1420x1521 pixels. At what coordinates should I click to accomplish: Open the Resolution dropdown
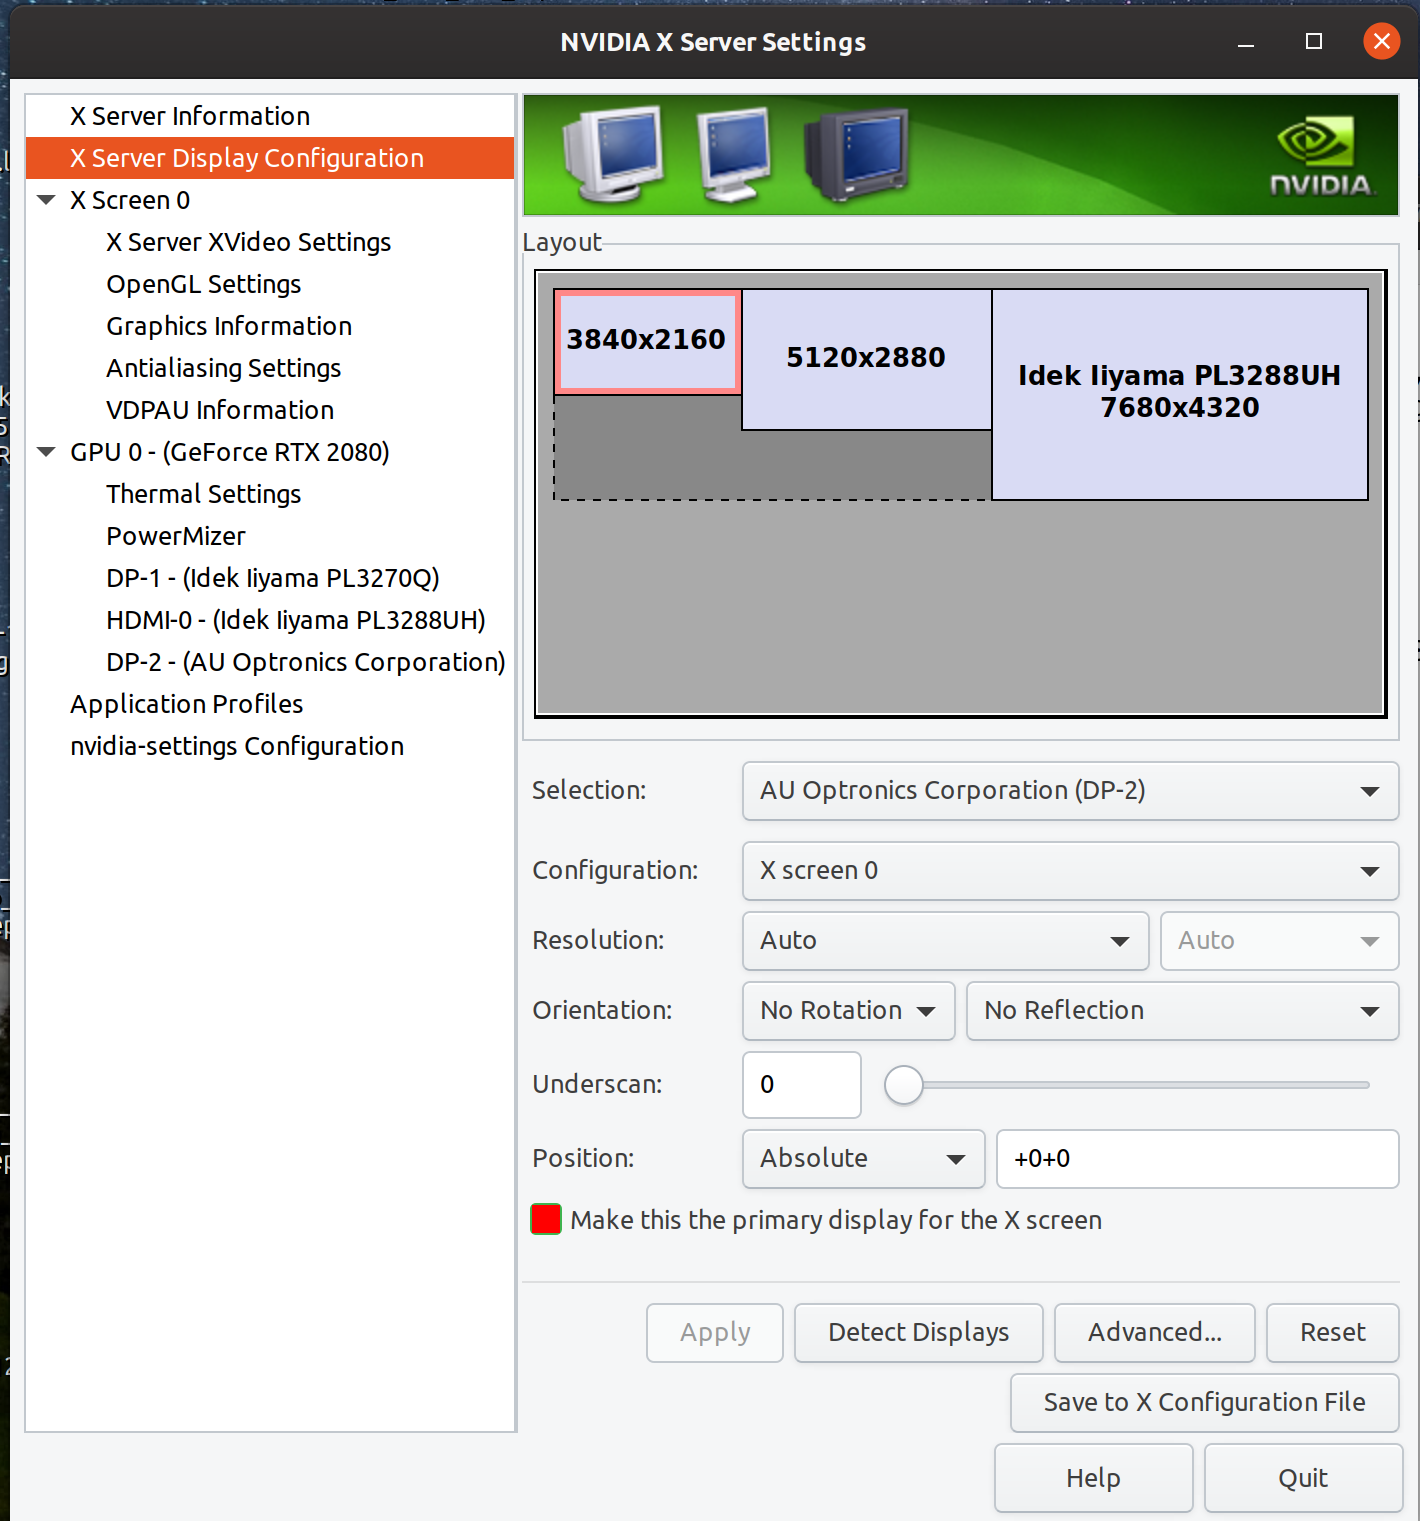point(945,941)
